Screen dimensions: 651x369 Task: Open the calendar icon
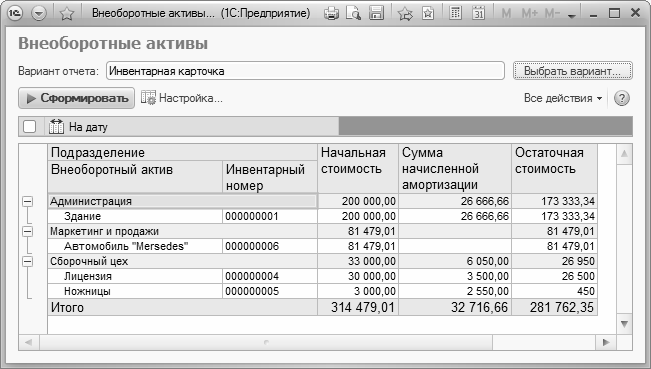(479, 14)
